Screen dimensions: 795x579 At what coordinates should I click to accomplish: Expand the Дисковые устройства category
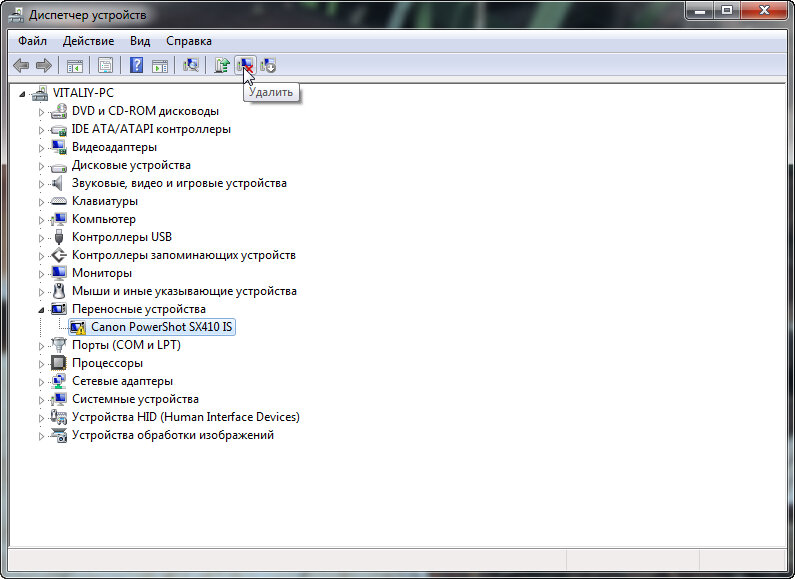[41, 166]
